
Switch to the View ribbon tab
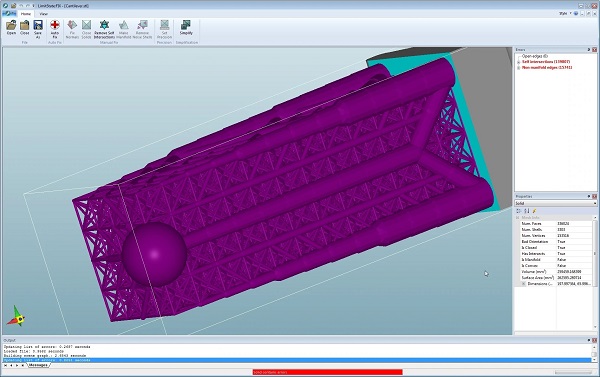tap(44, 14)
